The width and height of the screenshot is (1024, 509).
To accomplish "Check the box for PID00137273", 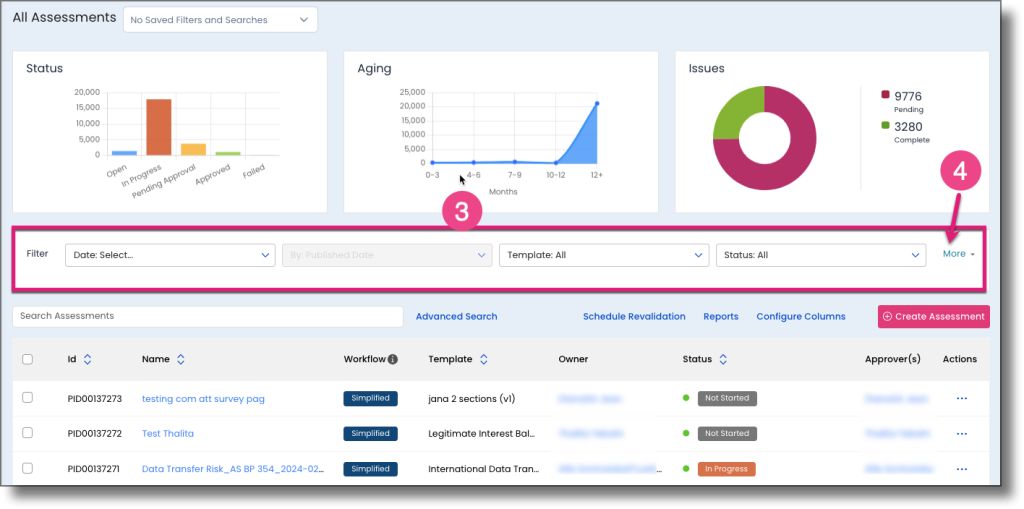I will click(x=27, y=398).
